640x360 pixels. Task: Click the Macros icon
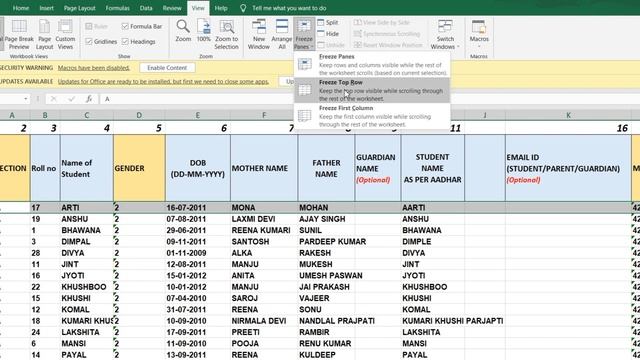(x=479, y=27)
